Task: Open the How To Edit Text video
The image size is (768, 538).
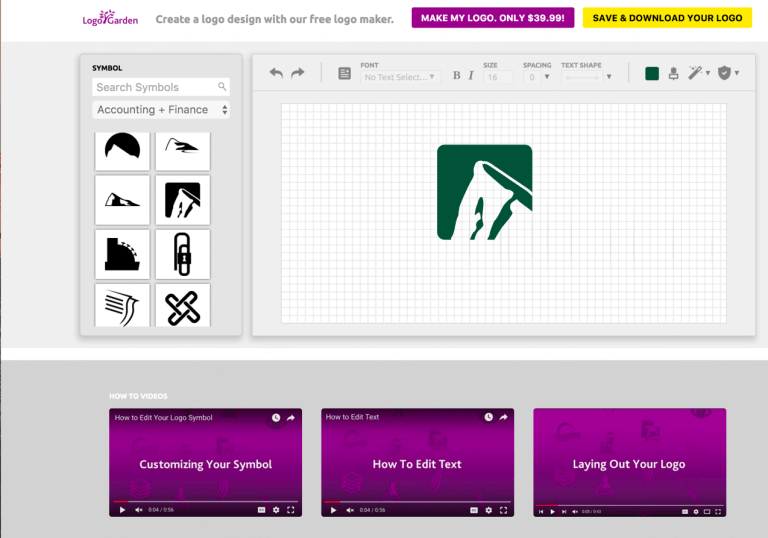Action: coord(417,464)
